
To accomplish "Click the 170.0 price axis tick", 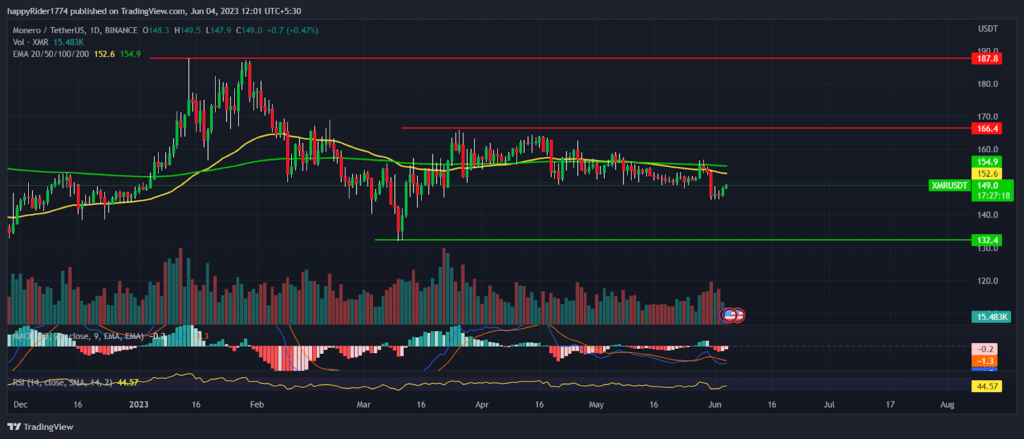I will tap(985, 117).
